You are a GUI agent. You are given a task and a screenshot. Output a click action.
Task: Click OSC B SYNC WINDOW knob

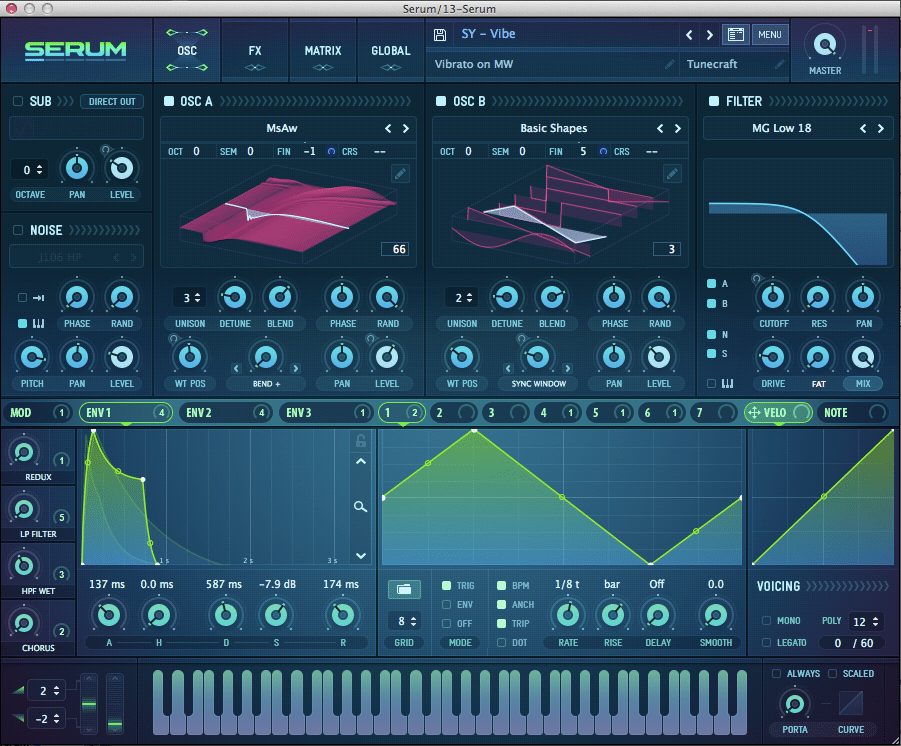tap(538, 357)
